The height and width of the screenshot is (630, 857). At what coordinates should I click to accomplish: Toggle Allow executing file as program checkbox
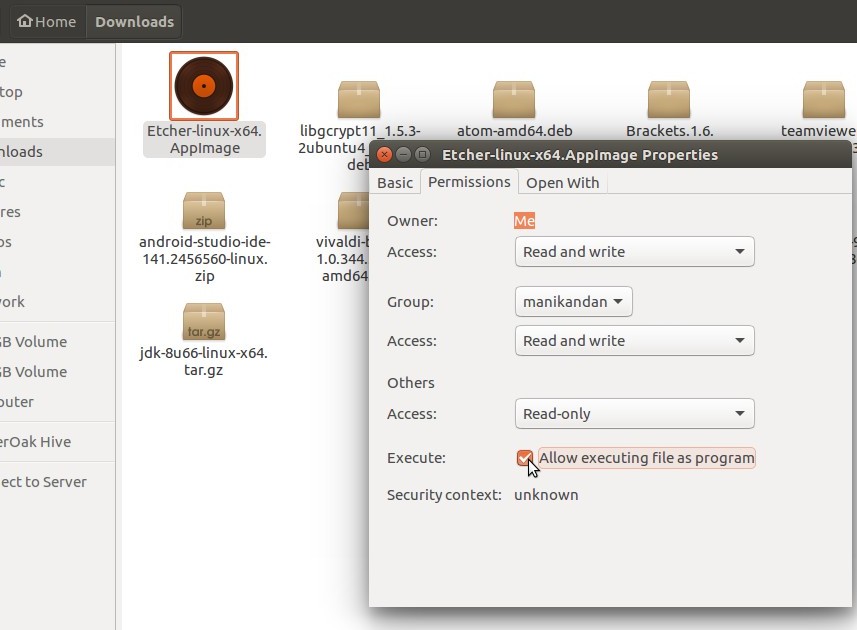point(525,458)
